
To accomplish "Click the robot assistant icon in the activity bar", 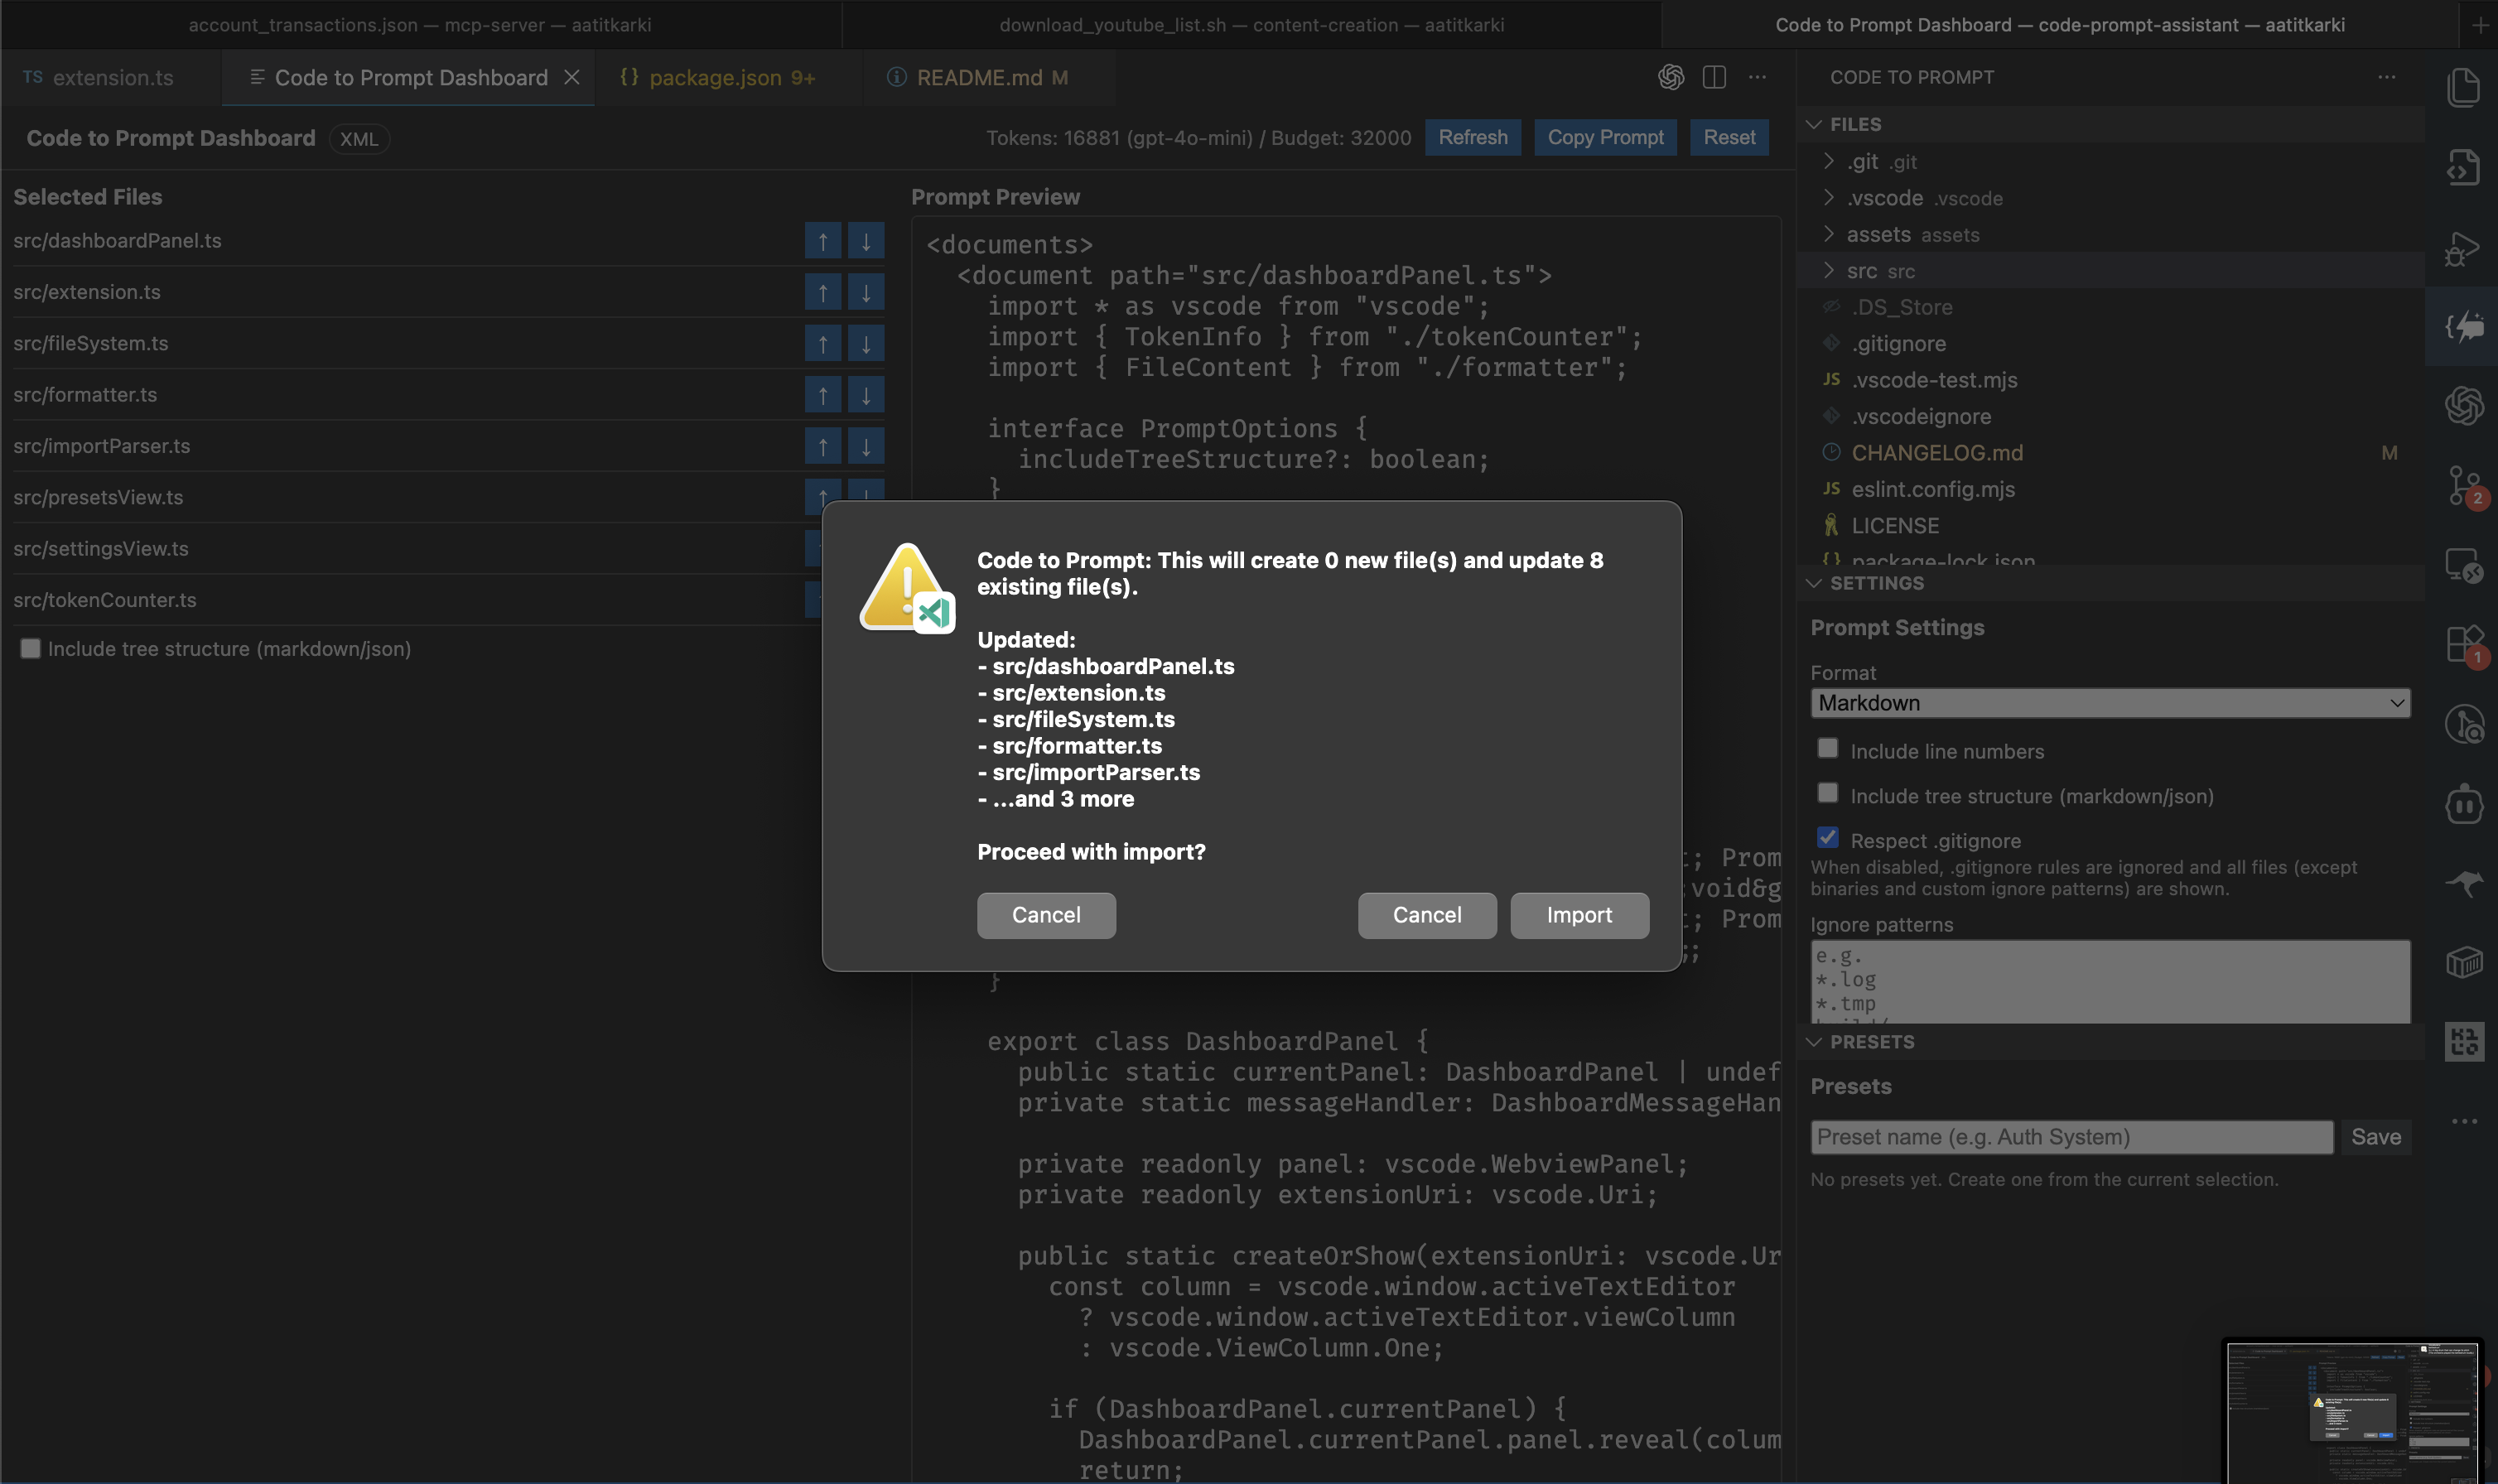I will (x=2464, y=803).
